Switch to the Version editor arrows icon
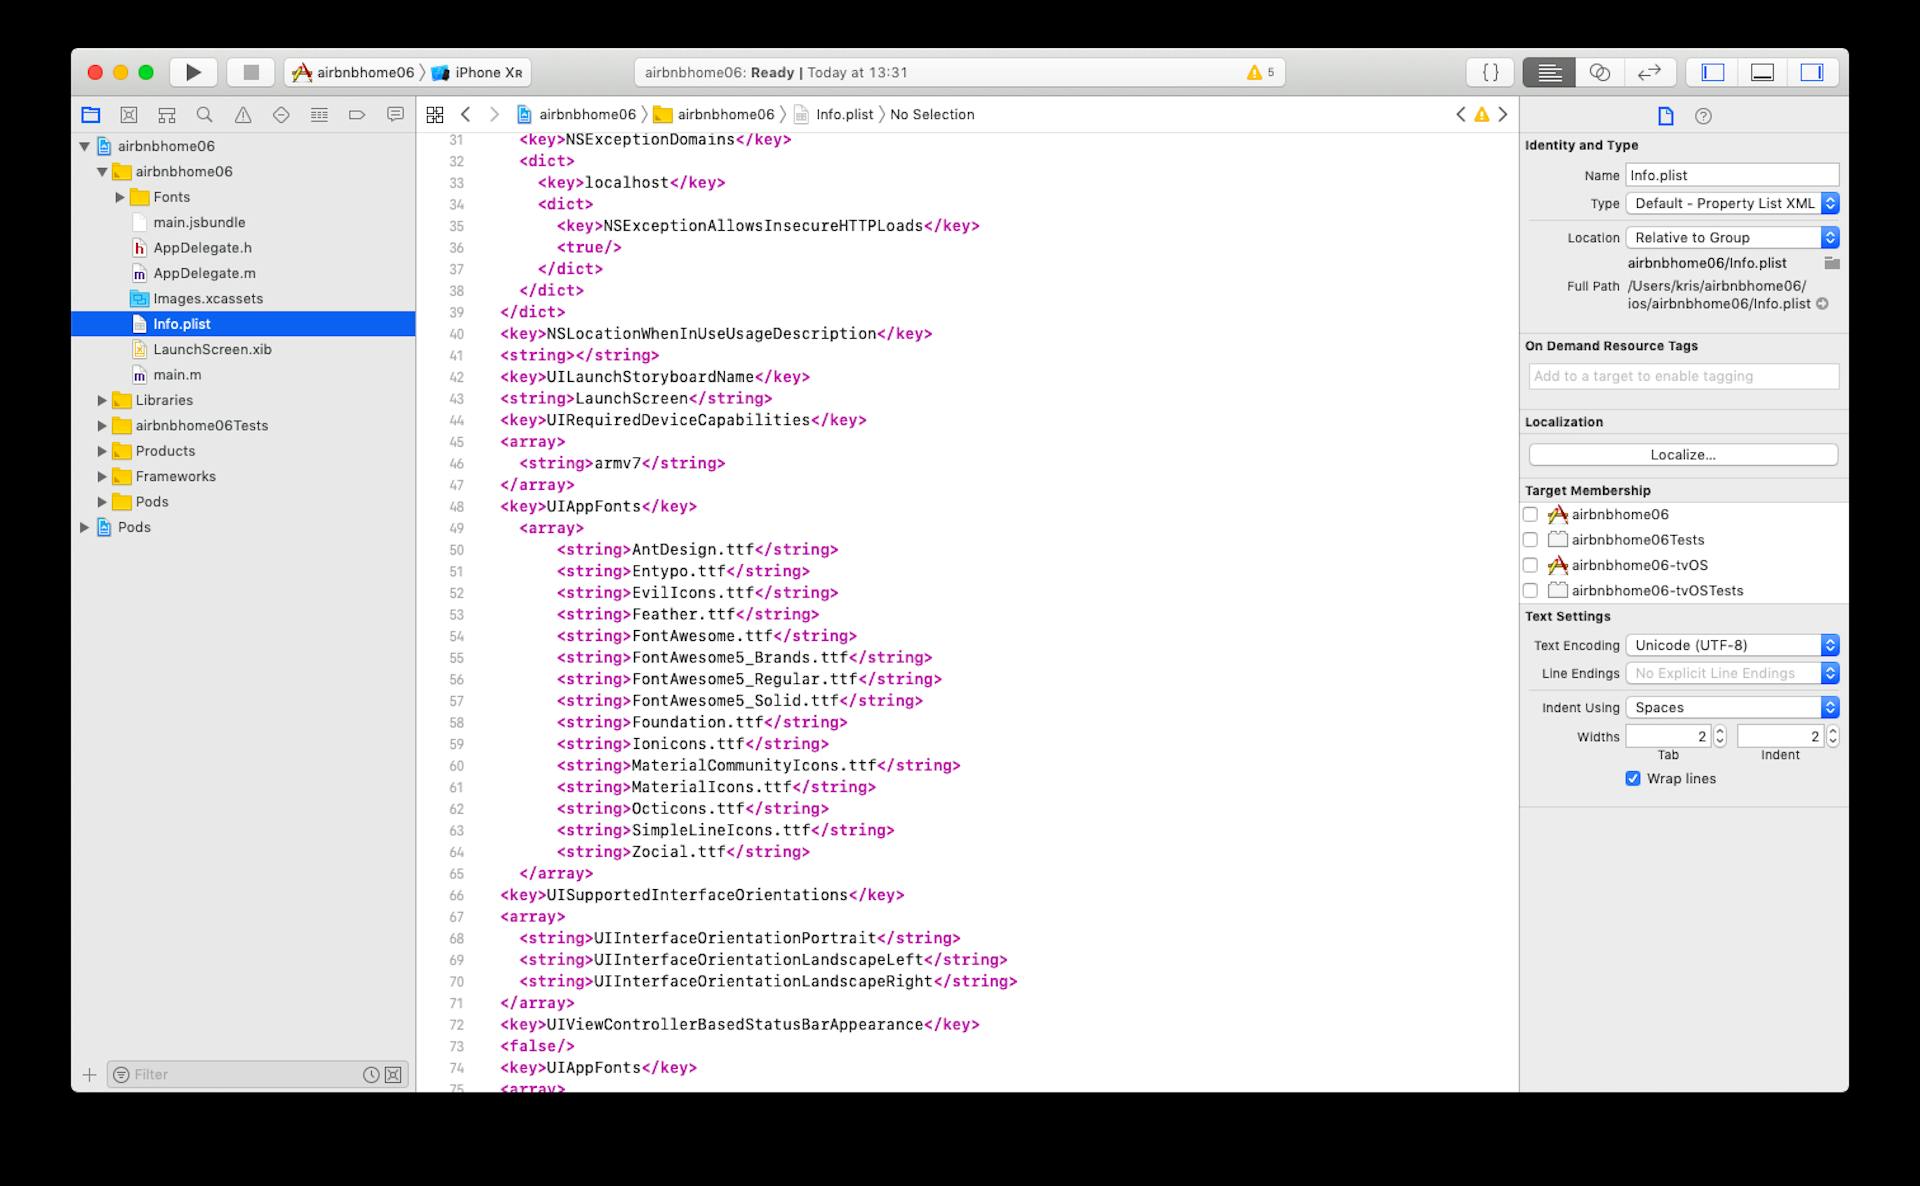This screenshot has height=1186, width=1920. click(x=1649, y=72)
